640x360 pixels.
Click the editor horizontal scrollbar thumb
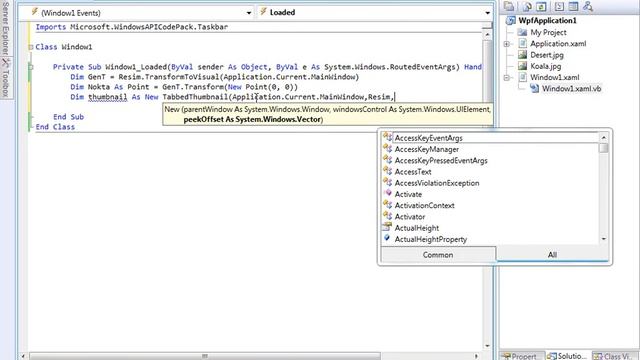[x=205, y=356]
